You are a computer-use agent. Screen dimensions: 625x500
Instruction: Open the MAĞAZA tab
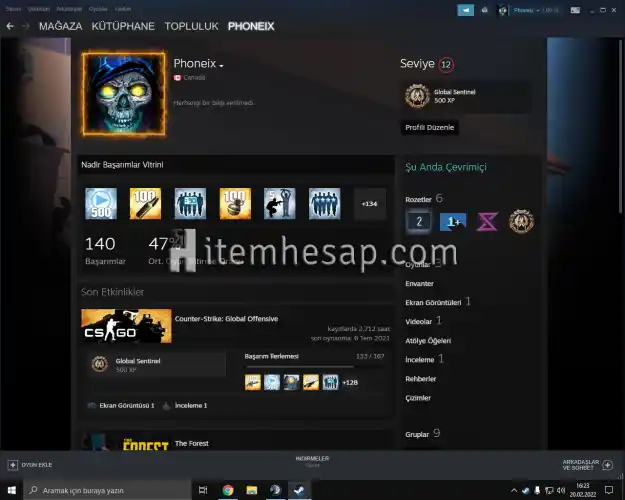(60, 26)
